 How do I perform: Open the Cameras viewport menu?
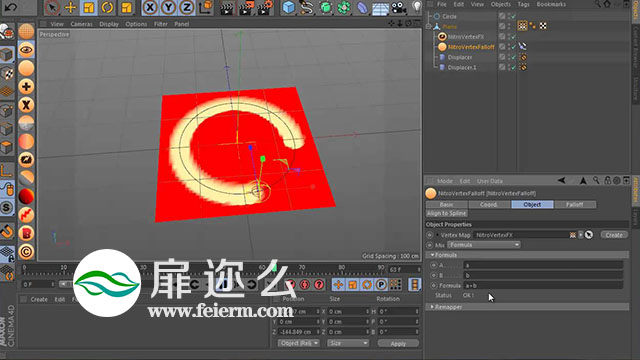[81, 24]
